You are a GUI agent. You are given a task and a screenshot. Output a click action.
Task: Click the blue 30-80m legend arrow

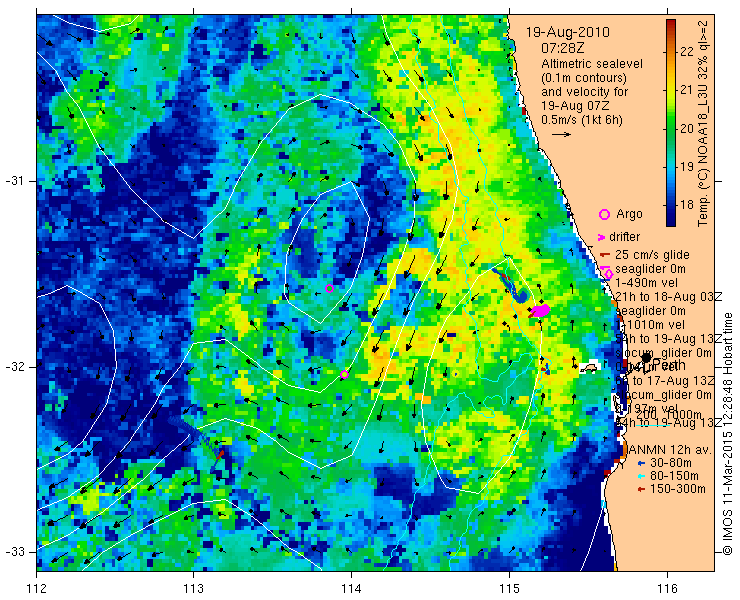tap(640, 463)
